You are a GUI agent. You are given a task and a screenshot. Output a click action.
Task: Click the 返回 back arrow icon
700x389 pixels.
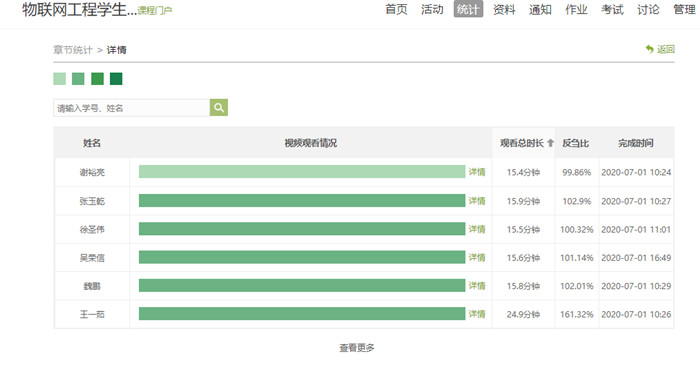point(650,49)
